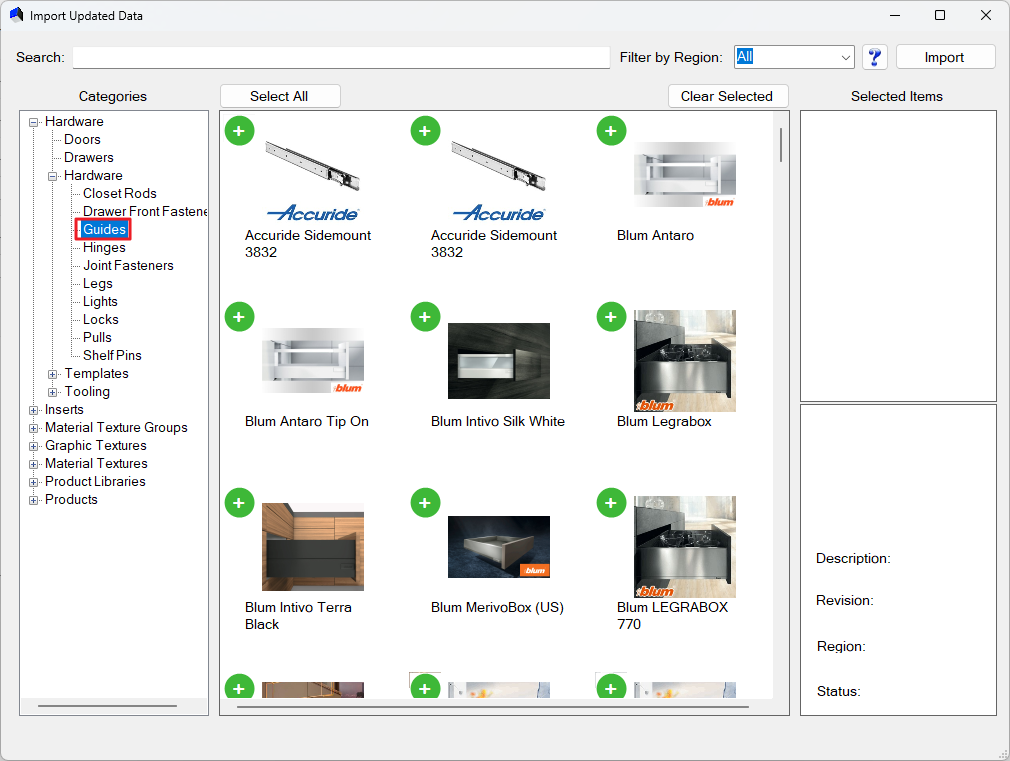Viewport: 1010px width, 761px height.
Task: Click the Select All button
Action: coord(280,96)
